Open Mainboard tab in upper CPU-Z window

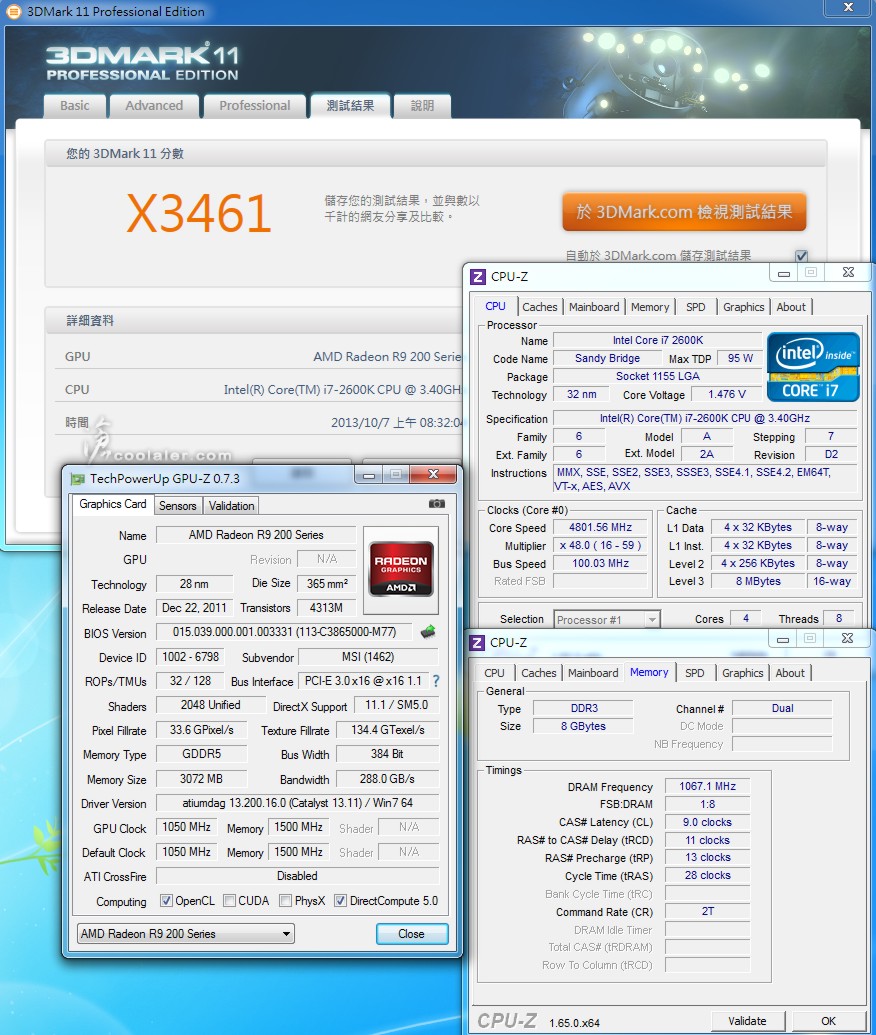(594, 307)
